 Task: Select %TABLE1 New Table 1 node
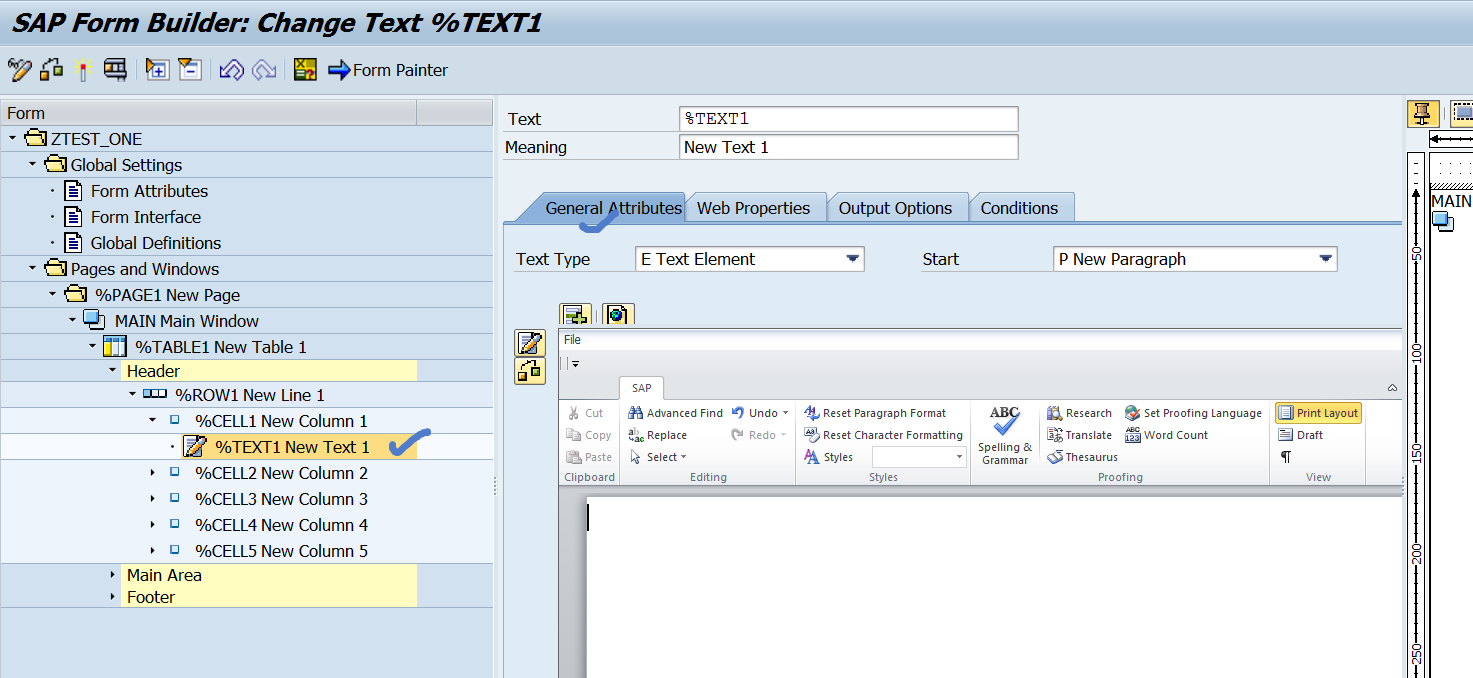coord(220,347)
